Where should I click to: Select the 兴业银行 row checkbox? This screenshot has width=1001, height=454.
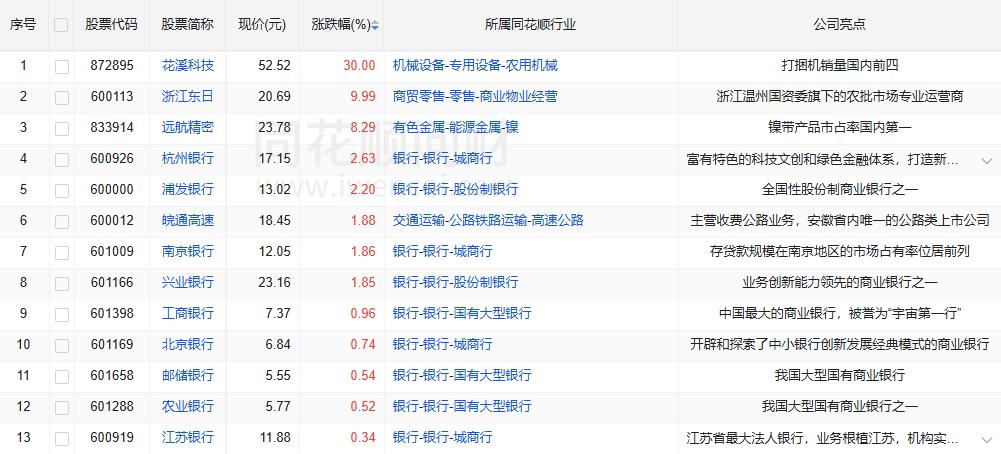pyautogui.click(x=62, y=284)
